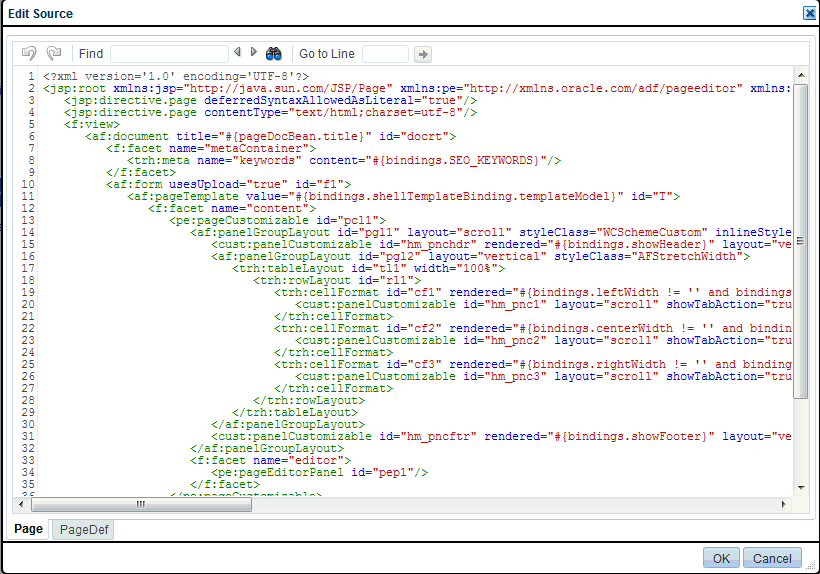The height and width of the screenshot is (574, 820).
Task: Click the vertical scrollbar thumb
Action: coord(801,241)
